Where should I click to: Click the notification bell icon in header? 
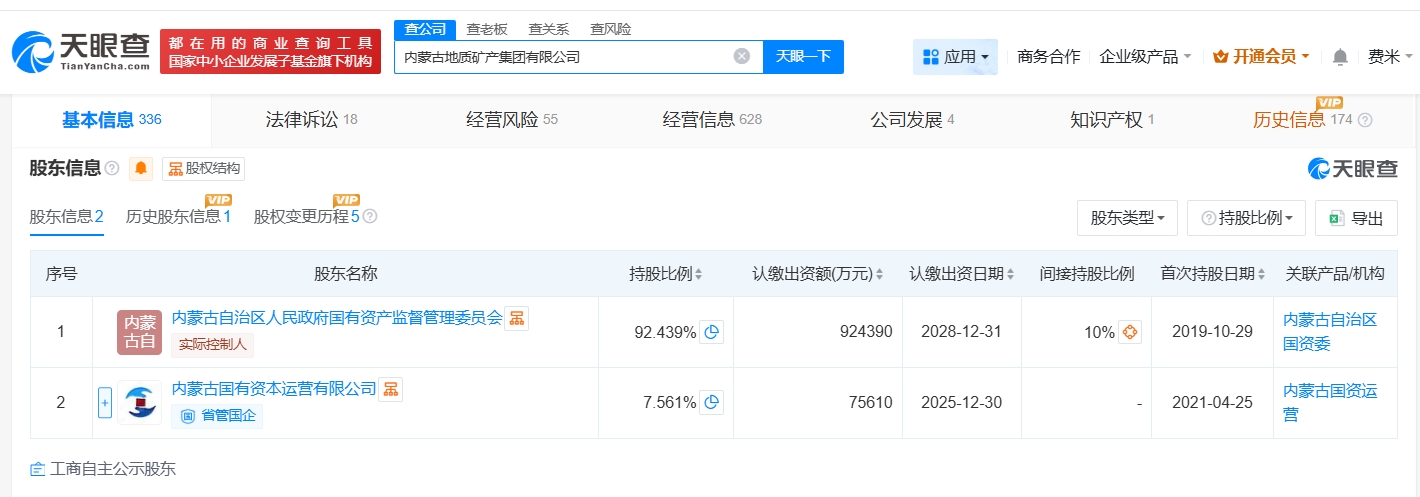[x=1340, y=57]
